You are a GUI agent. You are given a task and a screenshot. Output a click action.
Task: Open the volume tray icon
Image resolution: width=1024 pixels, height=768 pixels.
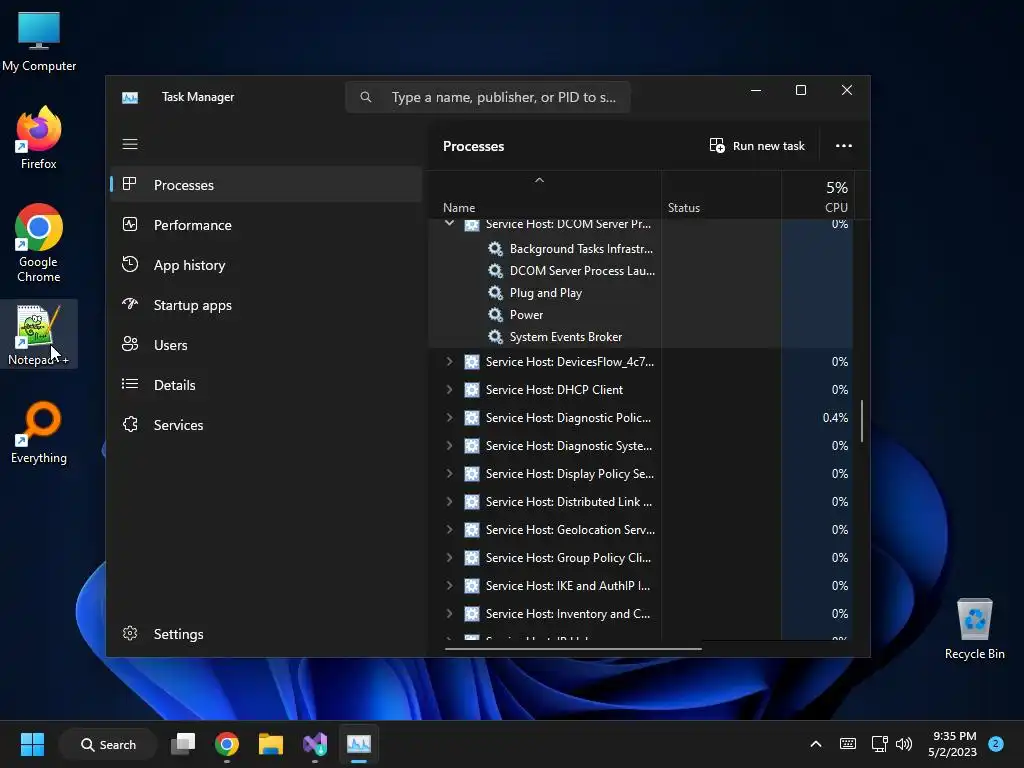(904, 744)
